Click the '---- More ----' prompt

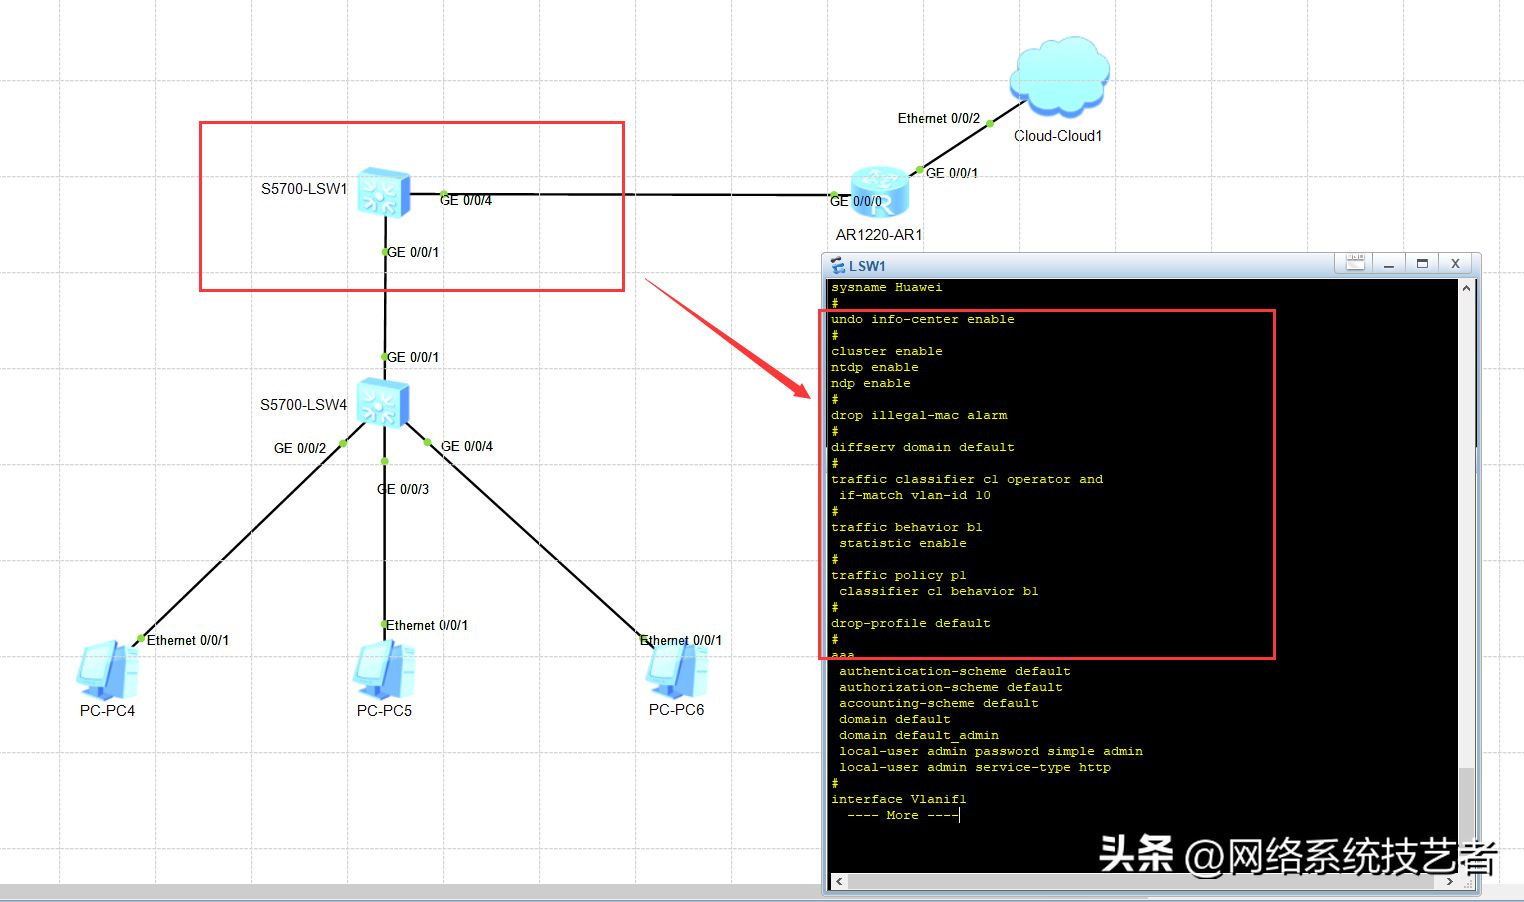903,816
